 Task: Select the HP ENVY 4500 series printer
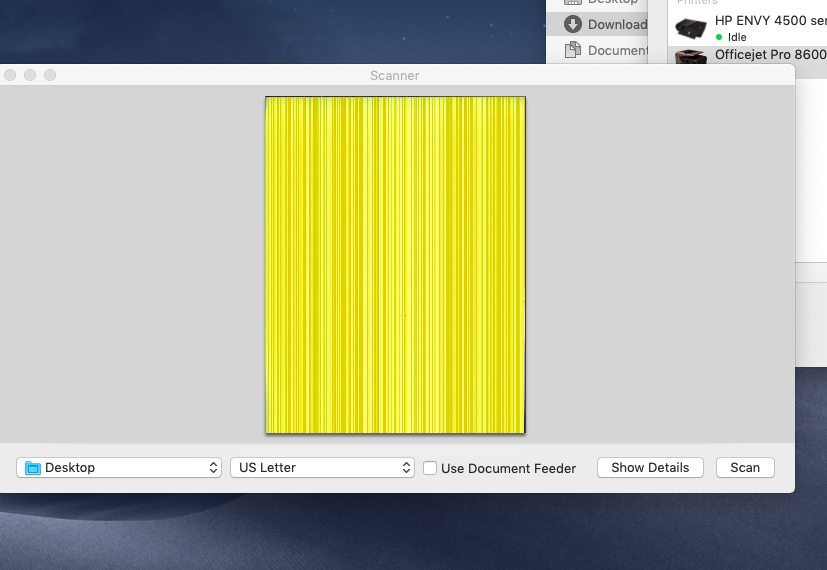[747, 28]
